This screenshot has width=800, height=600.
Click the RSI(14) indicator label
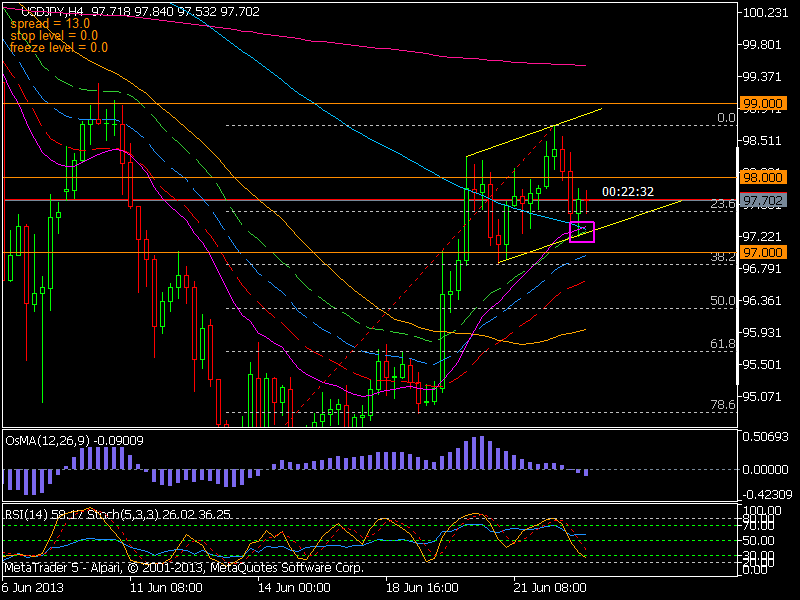coord(25,512)
